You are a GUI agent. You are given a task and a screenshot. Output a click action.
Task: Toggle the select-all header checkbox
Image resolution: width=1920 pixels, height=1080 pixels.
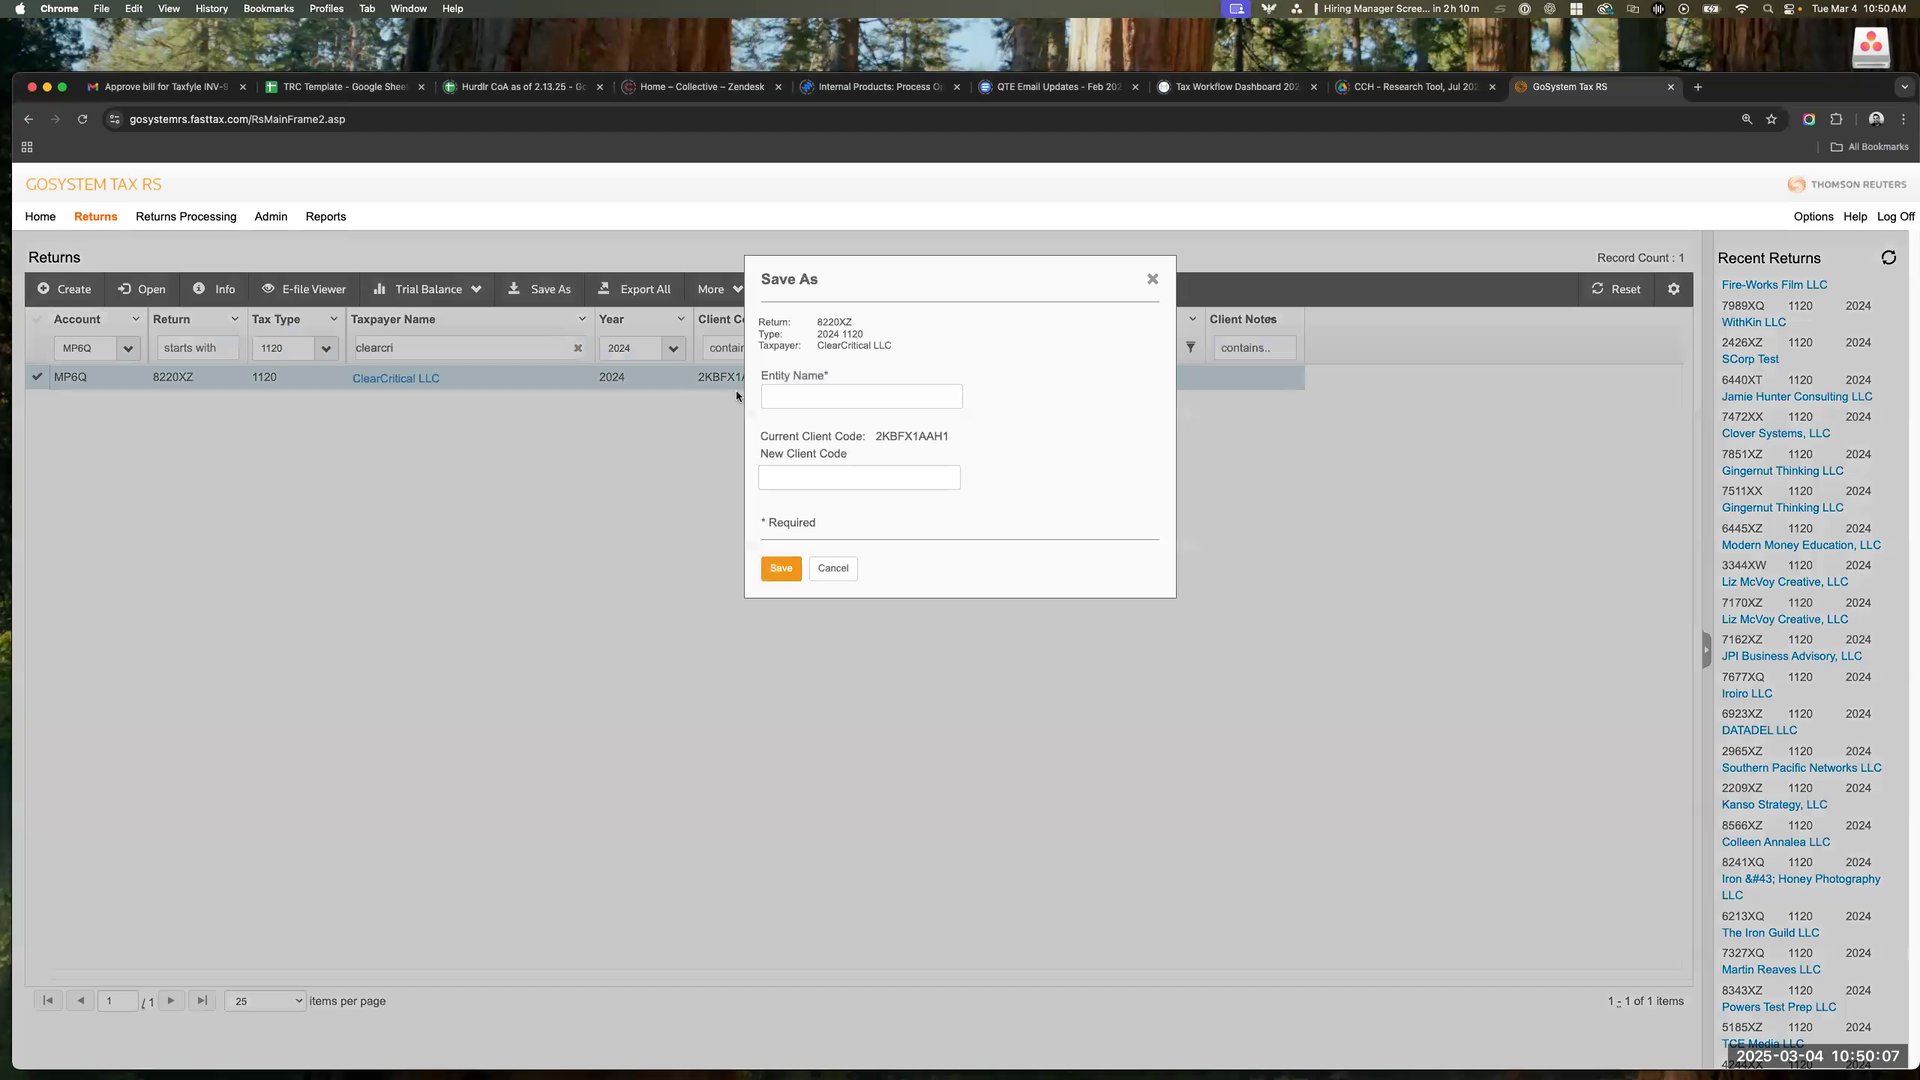37,319
